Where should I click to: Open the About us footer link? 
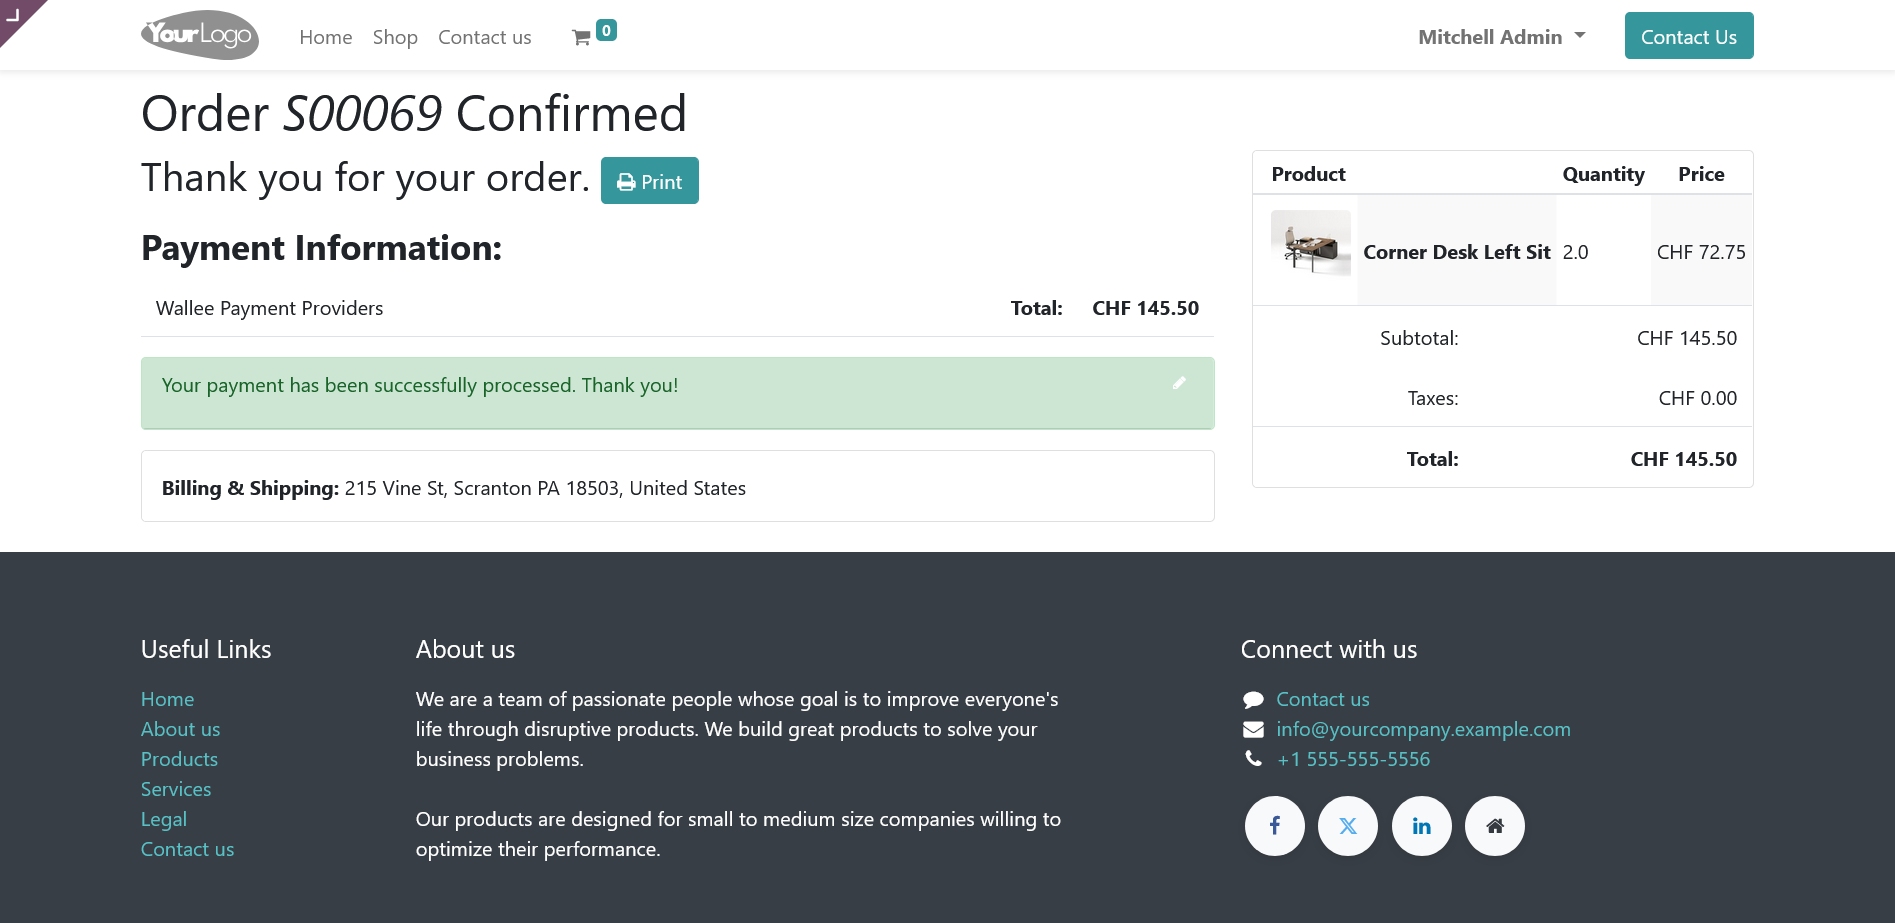[x=180, y=729]
